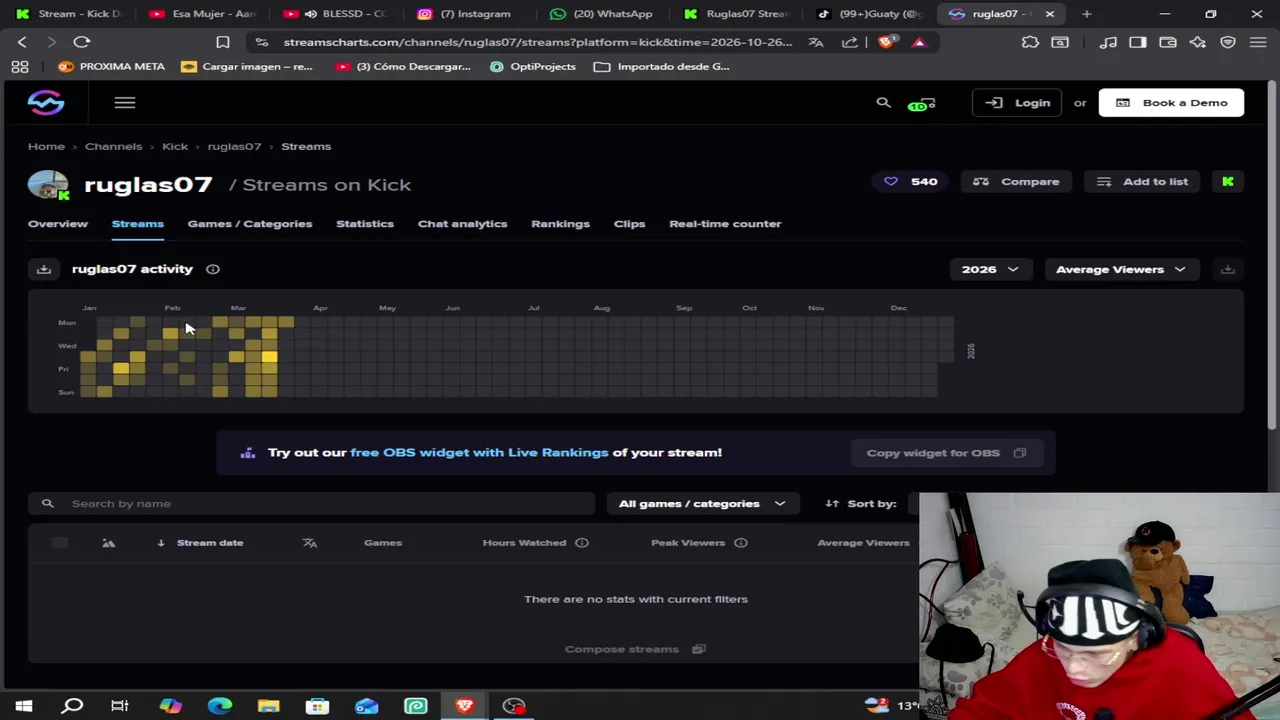The width and height of the screenshot is (1280, 720).
Task: Open OptiProjects bookmark
Action: (533, 66)
